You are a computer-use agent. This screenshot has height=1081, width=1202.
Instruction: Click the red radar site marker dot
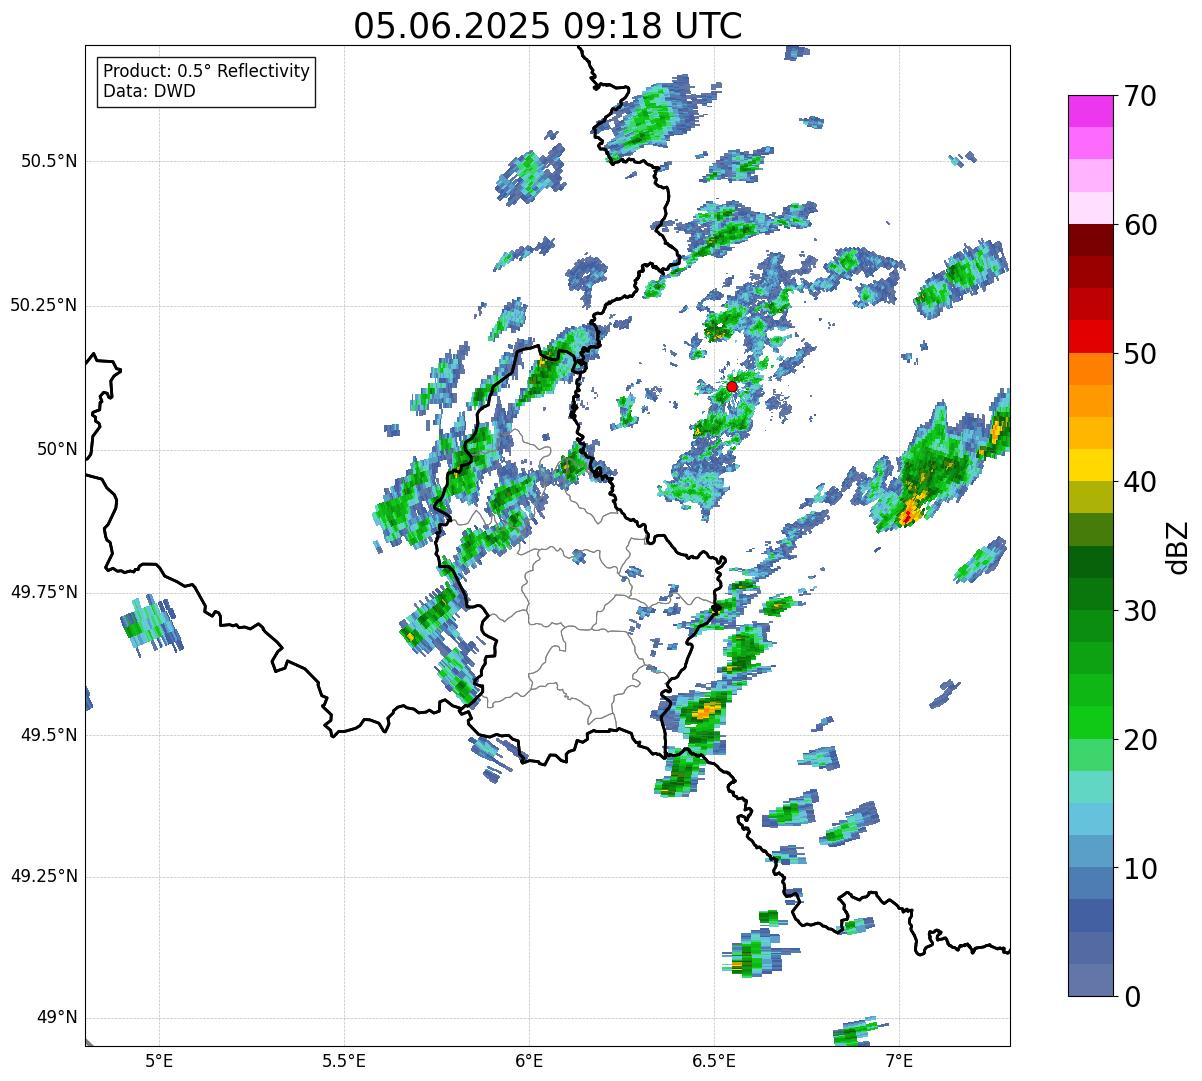click(x=732, y=386)
